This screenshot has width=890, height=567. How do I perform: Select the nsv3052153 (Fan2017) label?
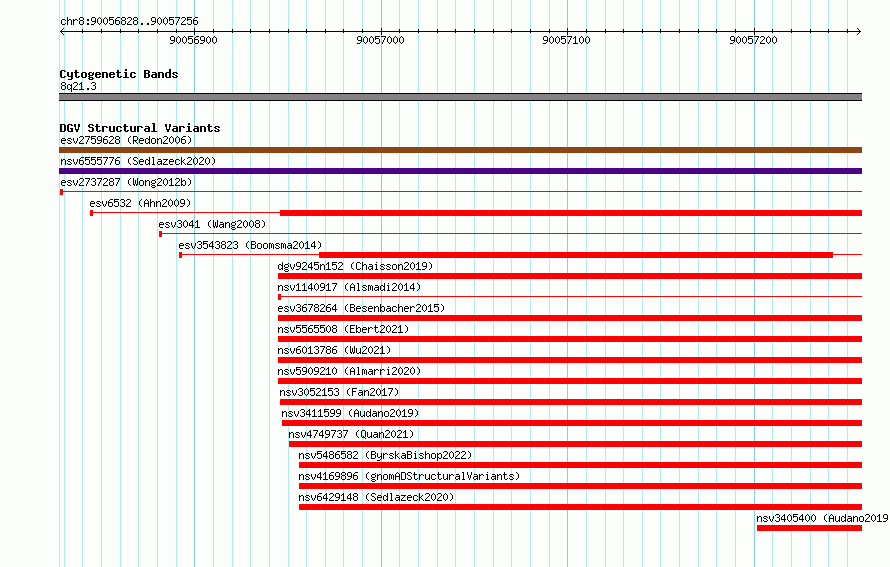coord(339,392)
